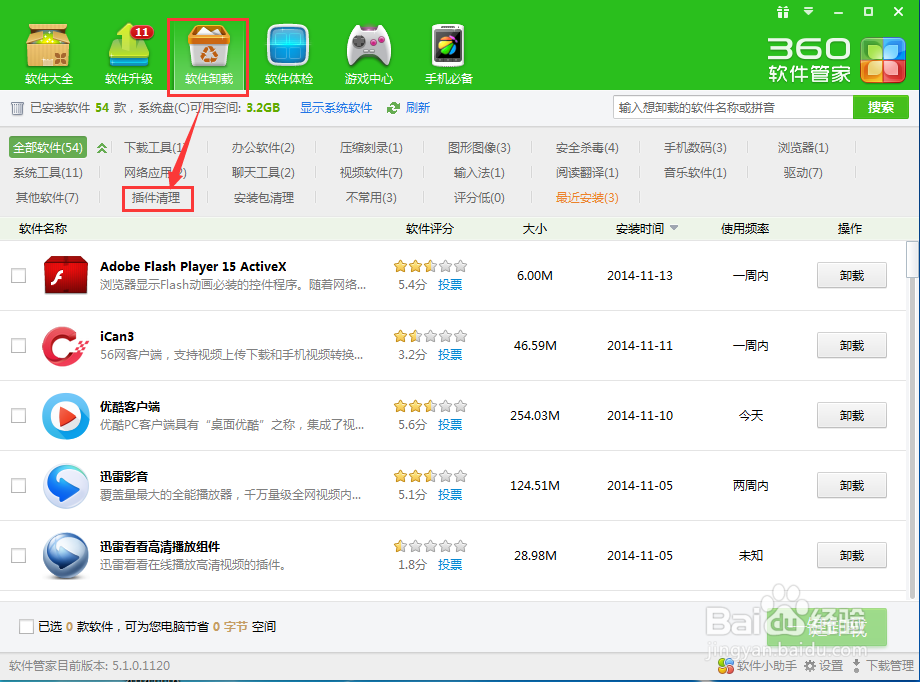Click the 迅雷影音 app icon
Screen dimensions: 920x682
(x=66, y=485)
